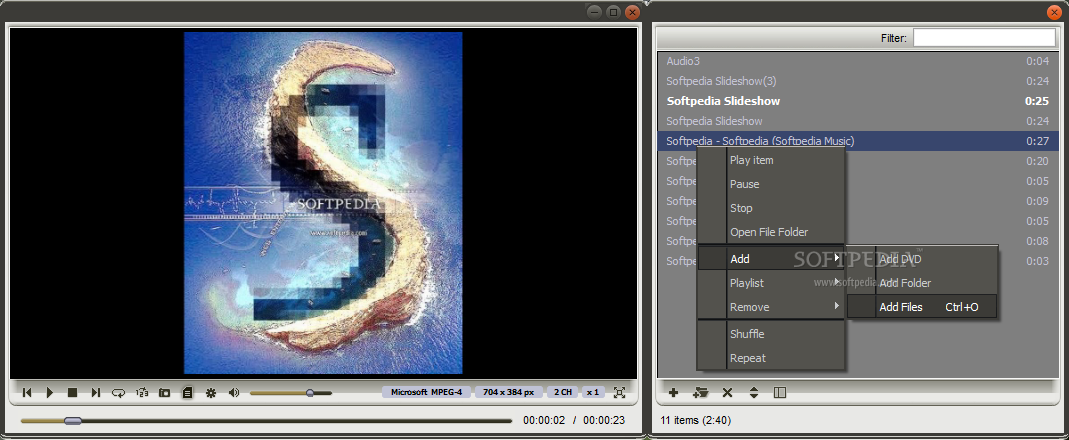Mute audio with the speaker icon
The image size is (1069, 440).
(234, 392)
